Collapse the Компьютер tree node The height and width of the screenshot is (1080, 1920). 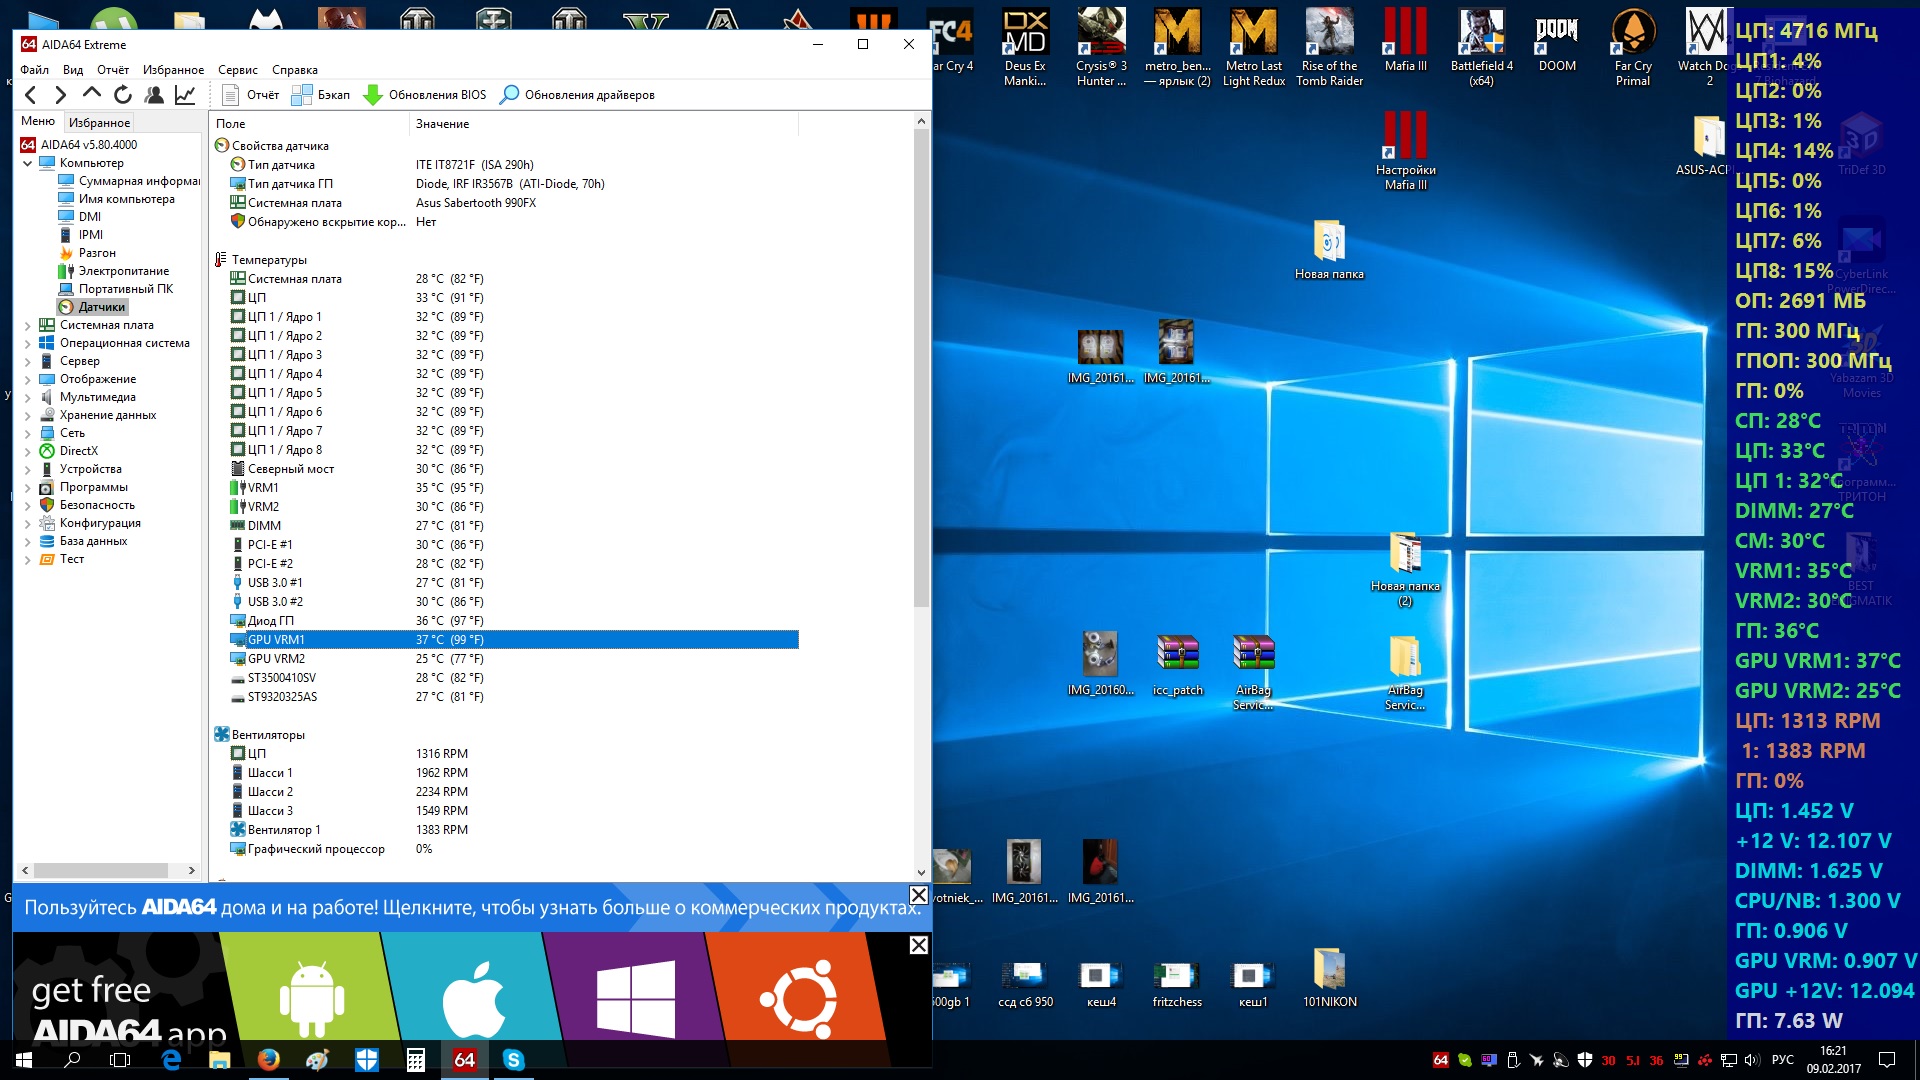point(27,163)
